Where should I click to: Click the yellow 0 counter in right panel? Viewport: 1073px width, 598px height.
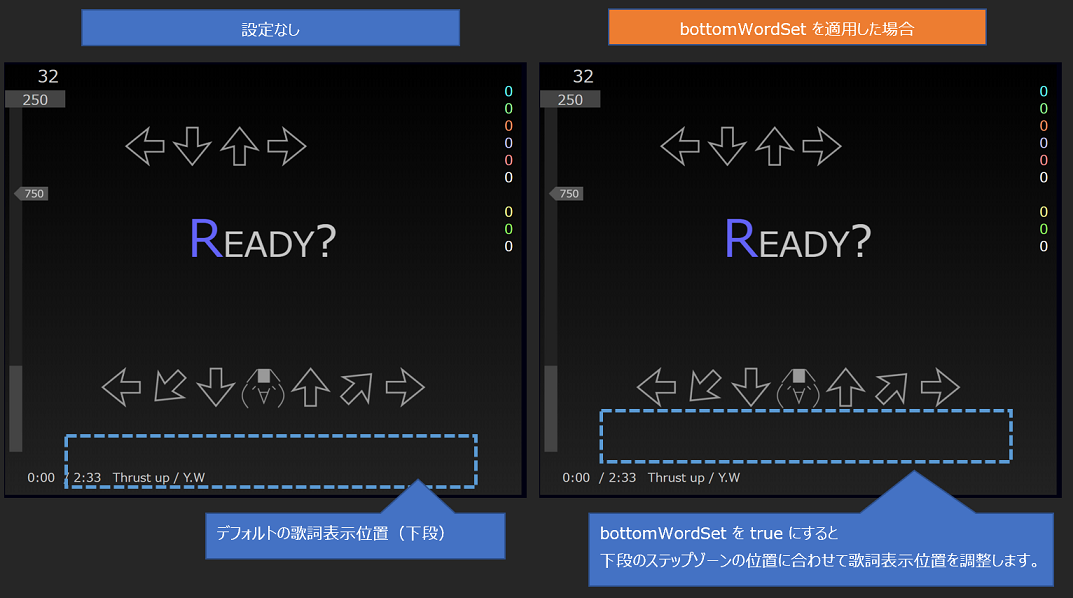1044,212
